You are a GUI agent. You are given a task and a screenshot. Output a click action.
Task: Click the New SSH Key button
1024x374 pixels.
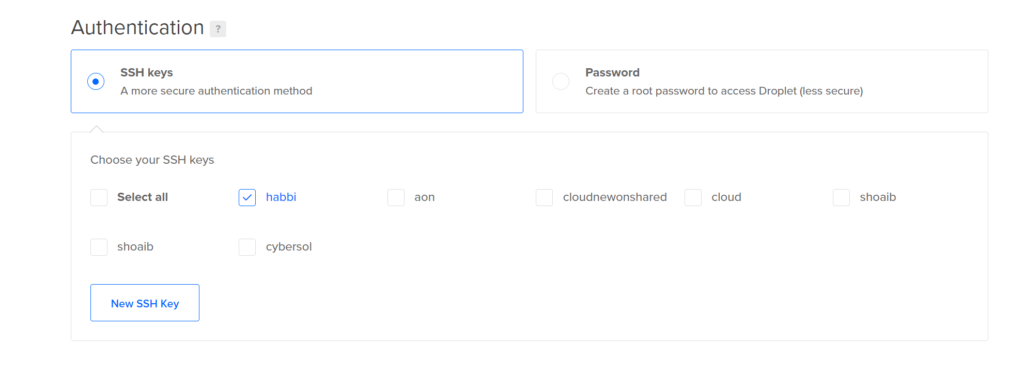(x=145, y=303)
